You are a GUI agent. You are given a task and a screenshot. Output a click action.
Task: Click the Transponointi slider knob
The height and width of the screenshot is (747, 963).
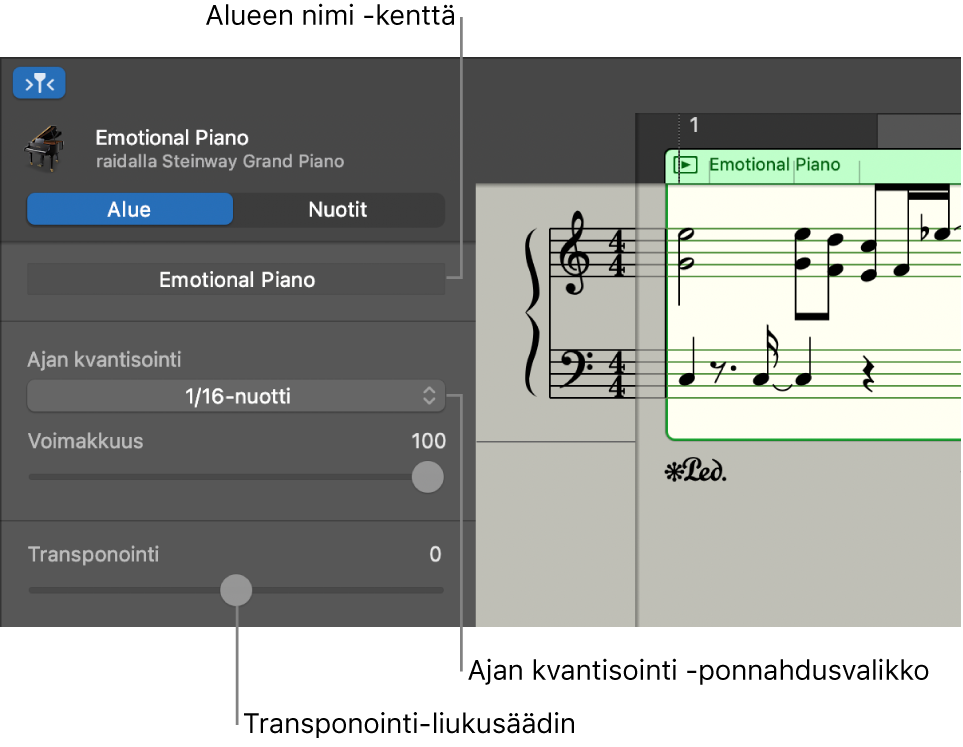[236, 590]
